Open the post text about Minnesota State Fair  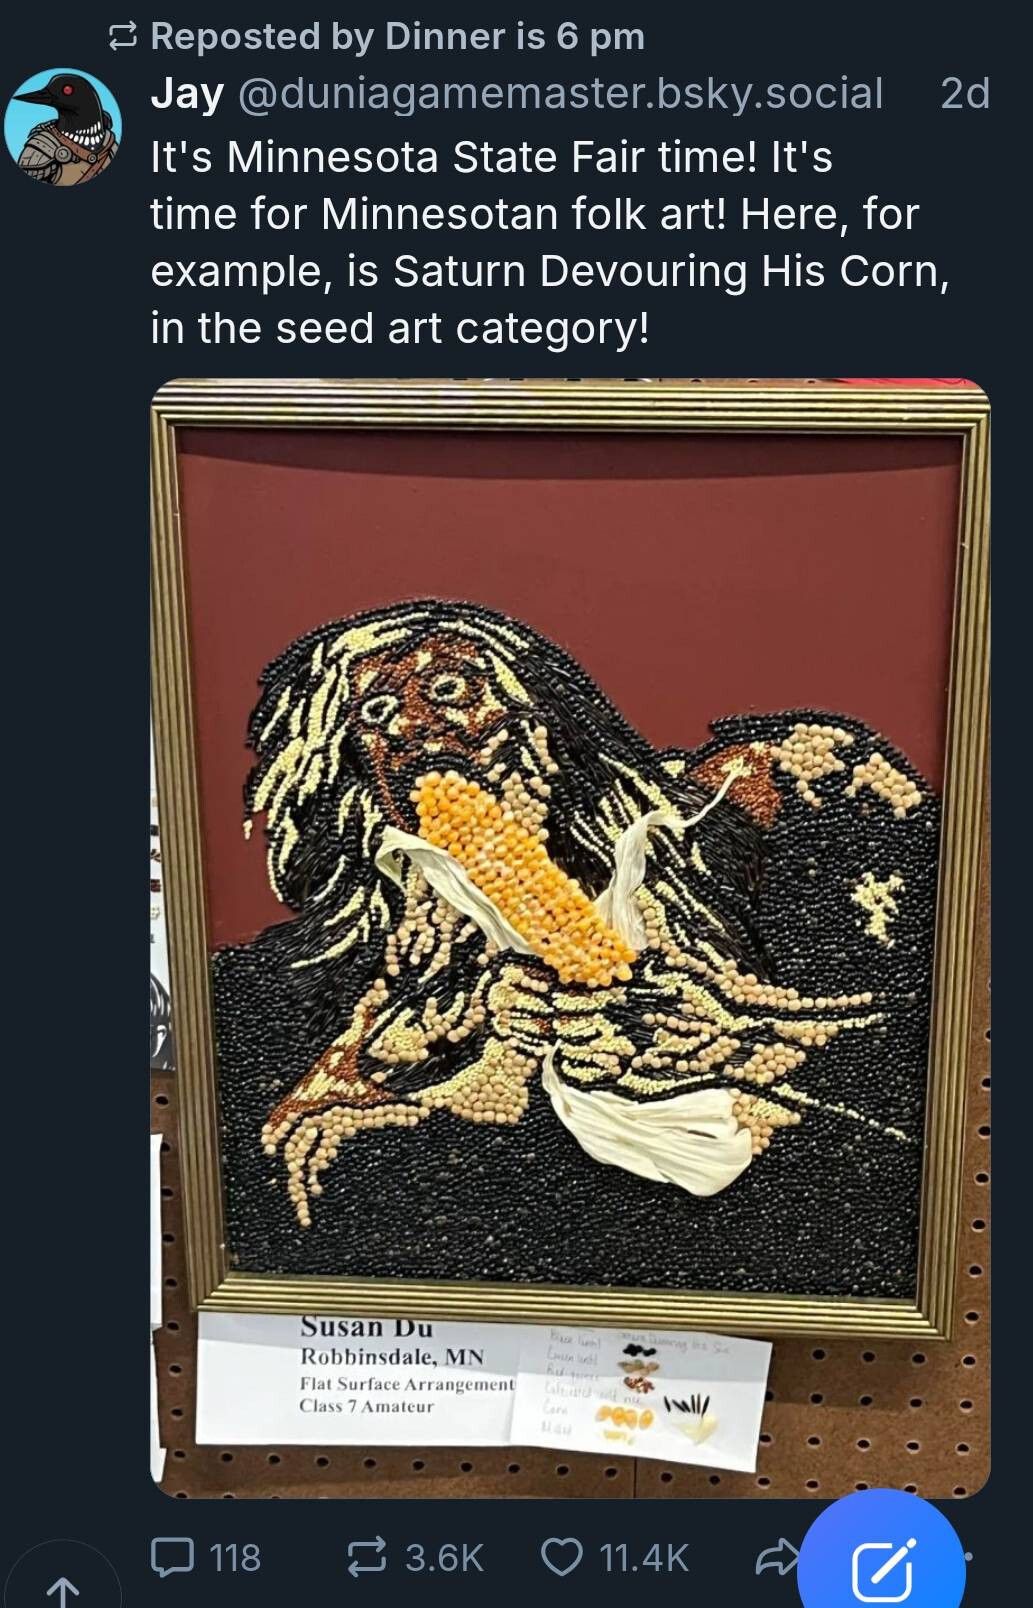[x=550, y=242]
